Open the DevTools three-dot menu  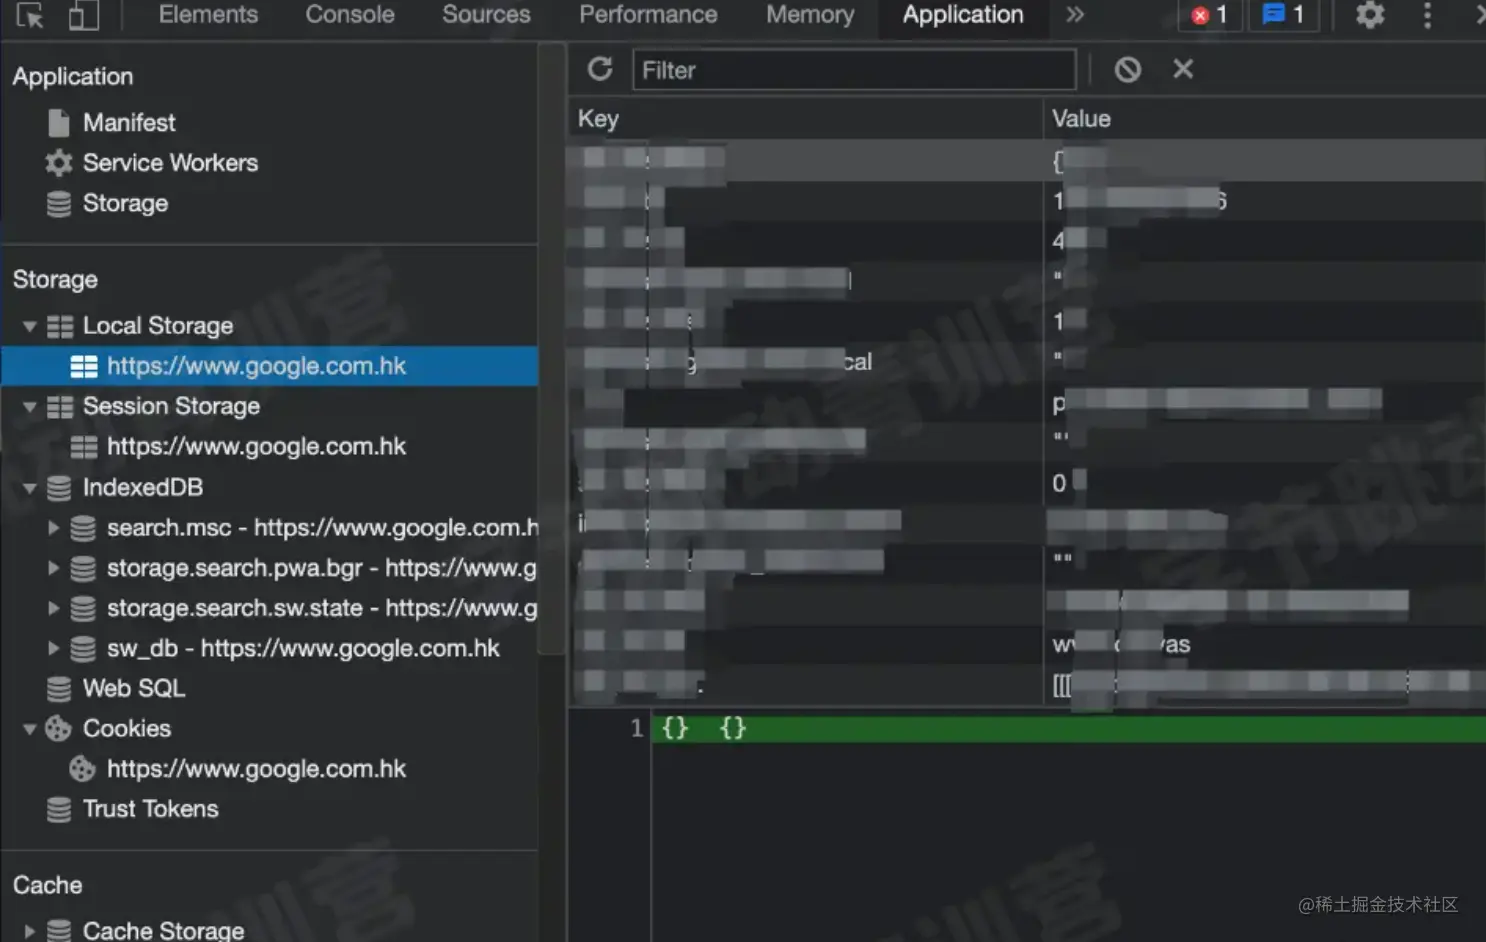(1427, 15)
